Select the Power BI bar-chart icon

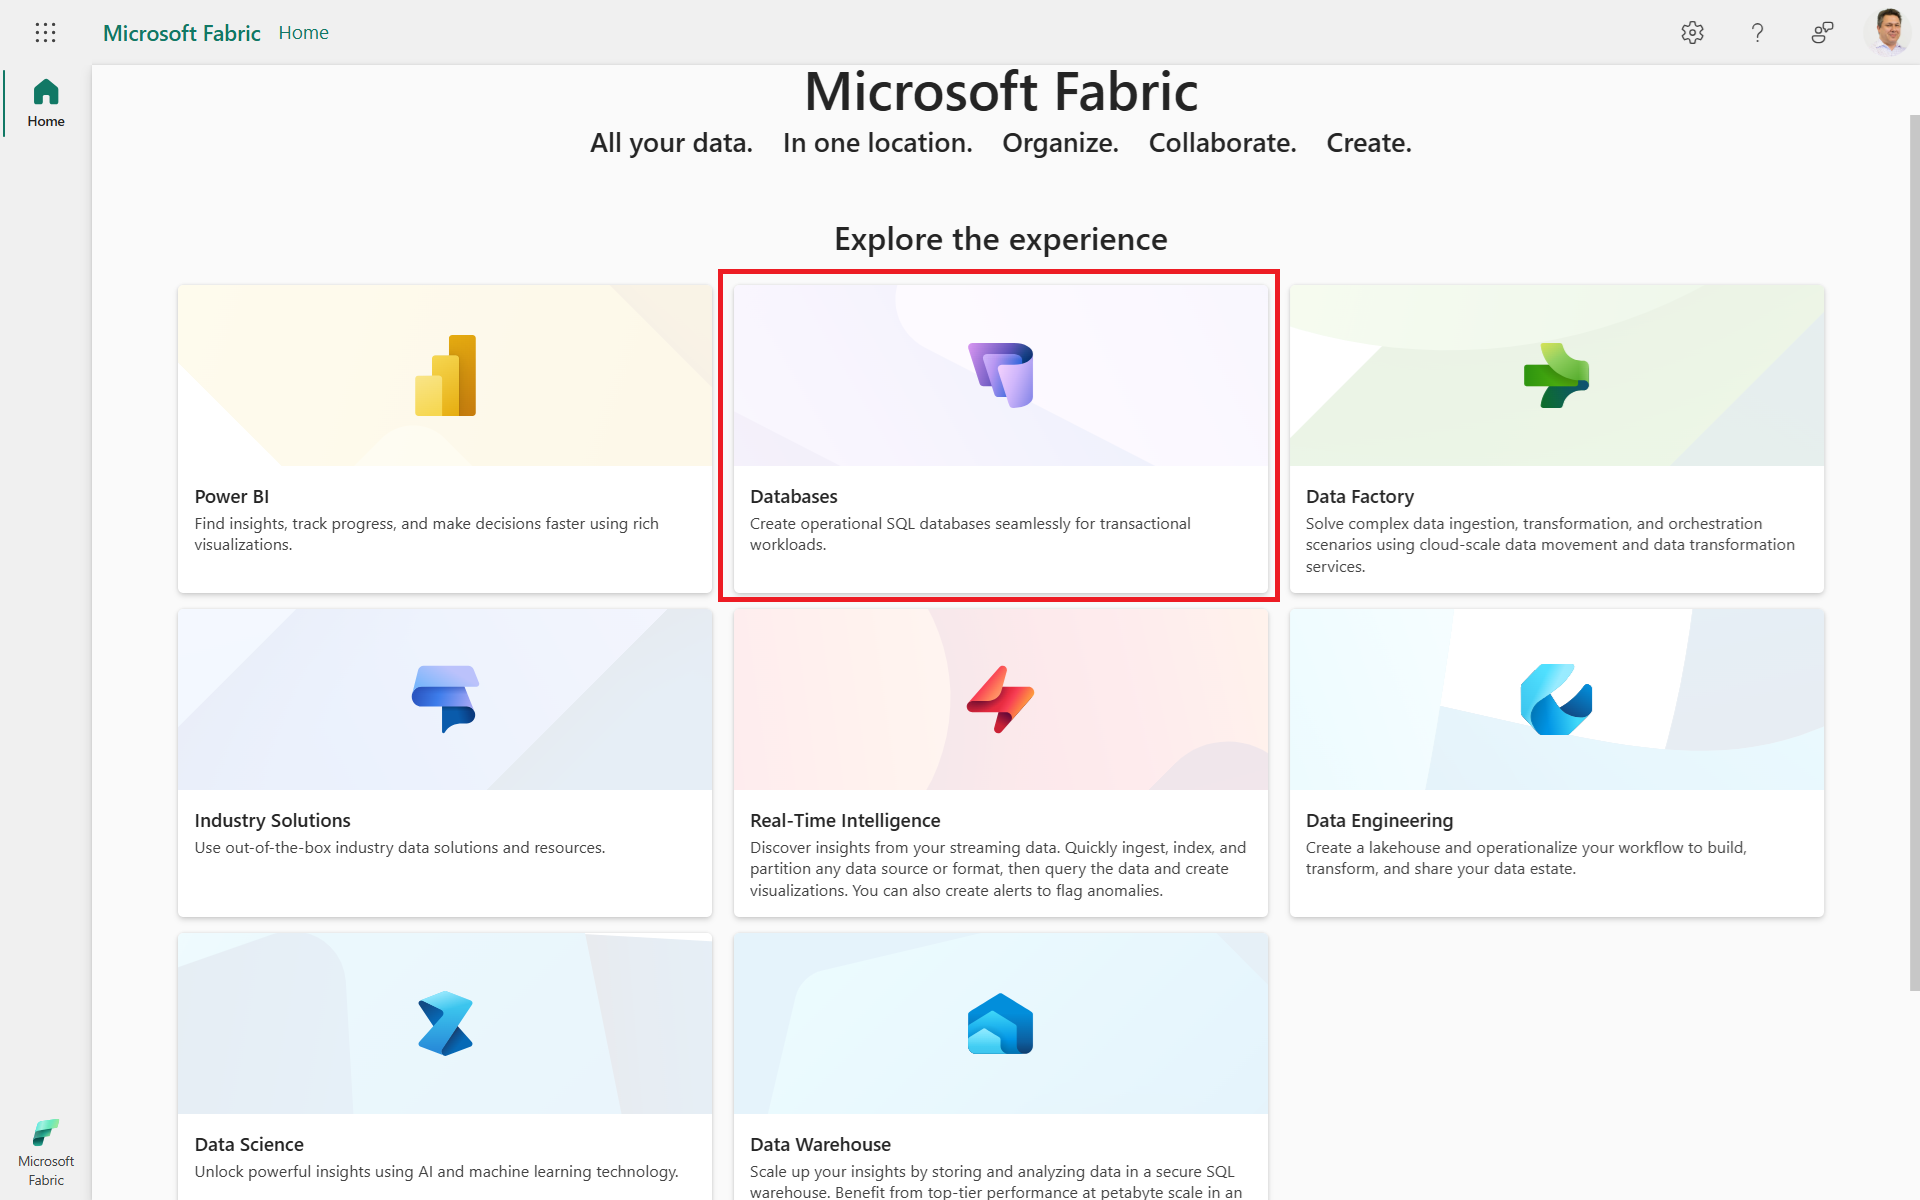(x=444, y=375)
